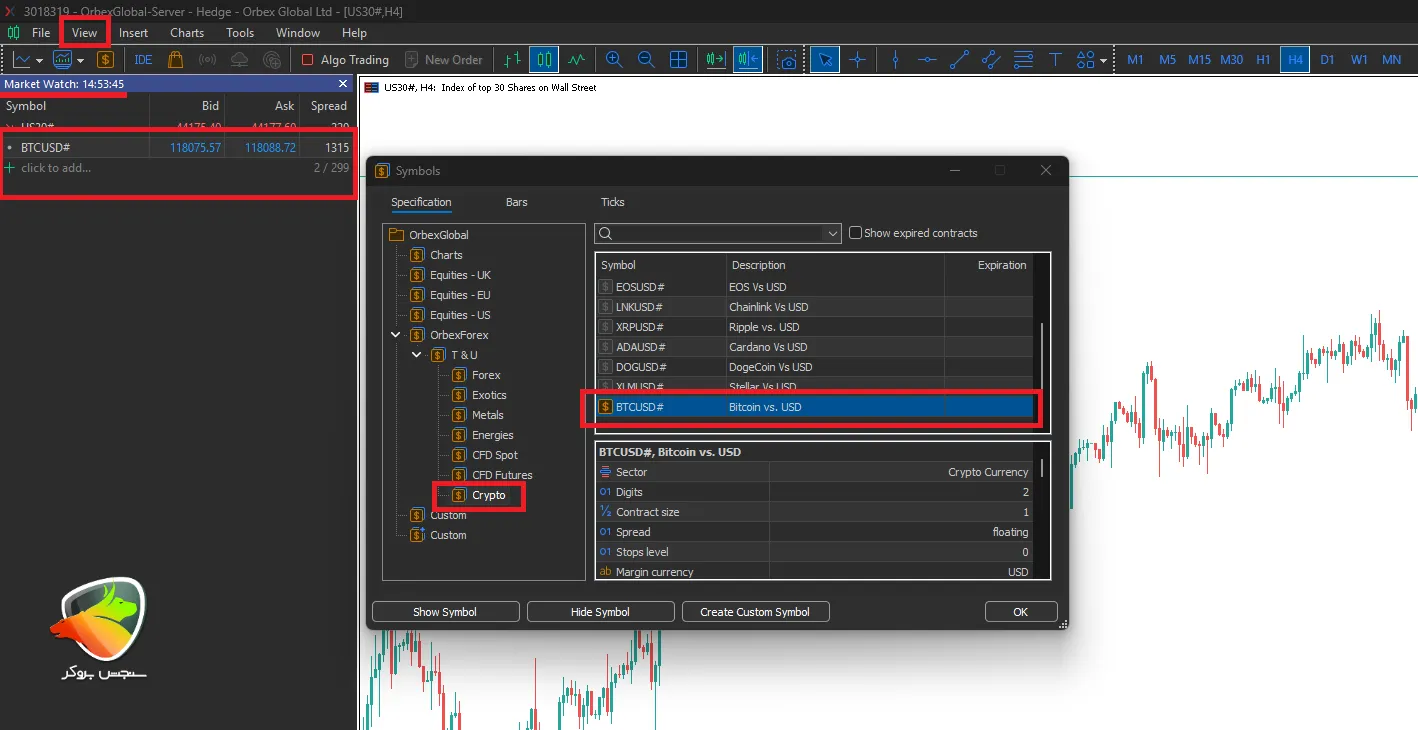Click the Symbols dollar icon in toolbar
Image resolution: width=1418 pixels, height=730 pixels.
click(105, 60)
